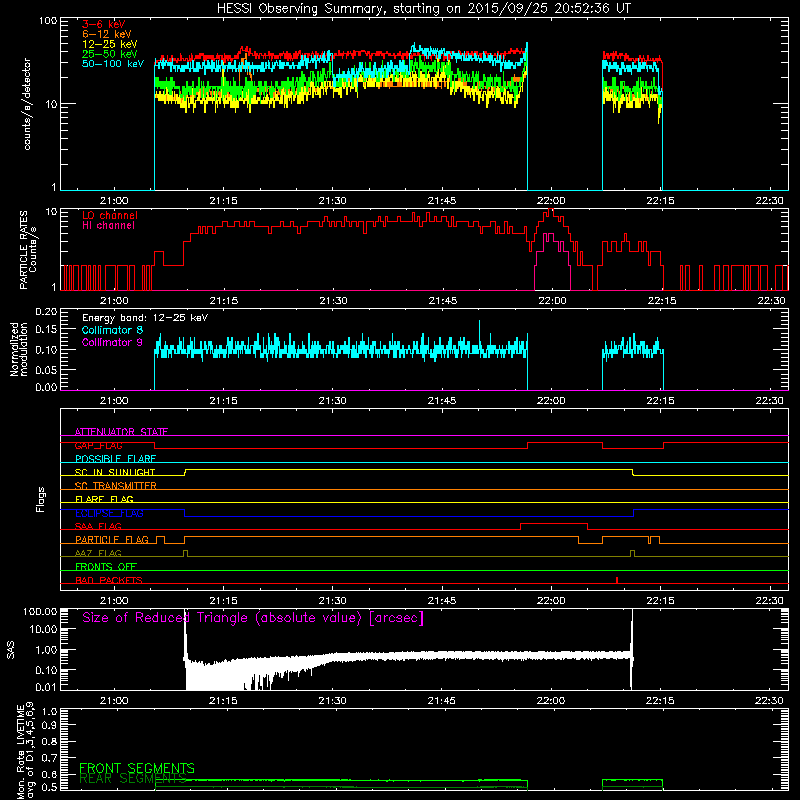This screenshot has width=800, height=800.
Task: Click the 100.00 value on the SAS axis
Action: tap(40, 612)
